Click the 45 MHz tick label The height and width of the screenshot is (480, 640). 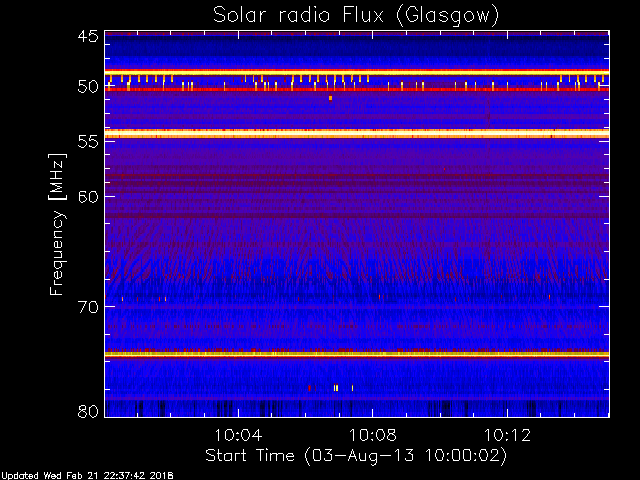click(87, 37)
